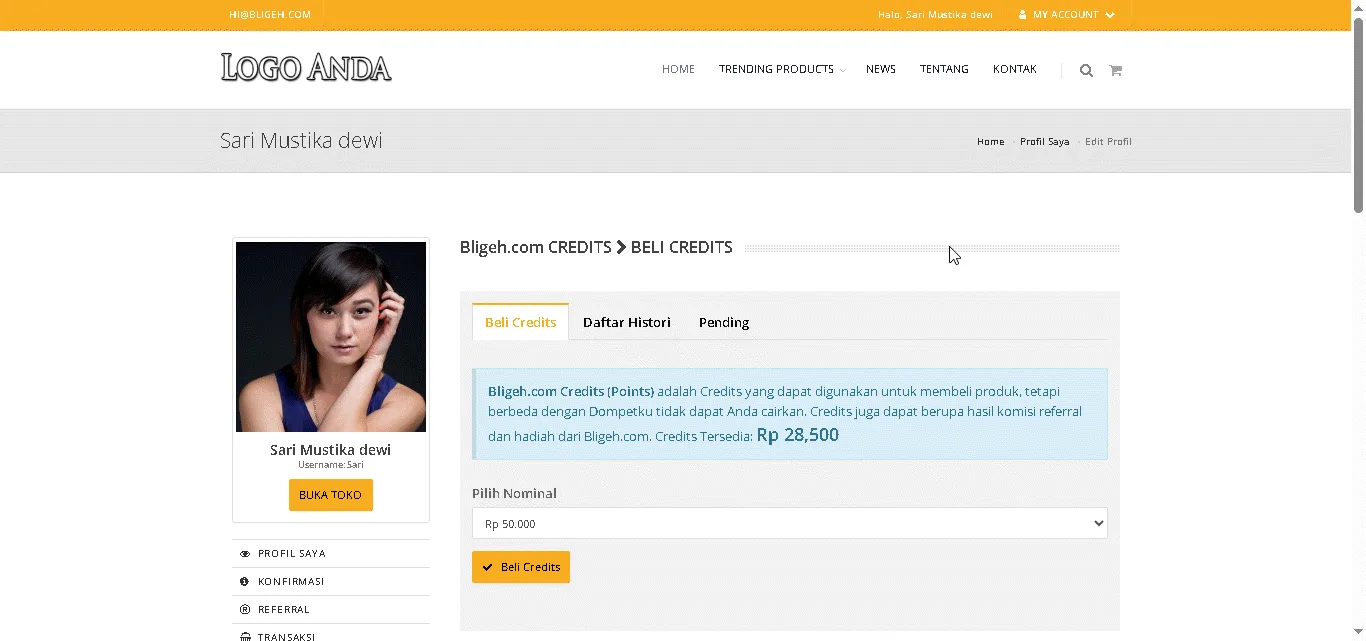Click the Buka Toko button
This screenshot has width=1366, height=641.
[x=330, y=495]
